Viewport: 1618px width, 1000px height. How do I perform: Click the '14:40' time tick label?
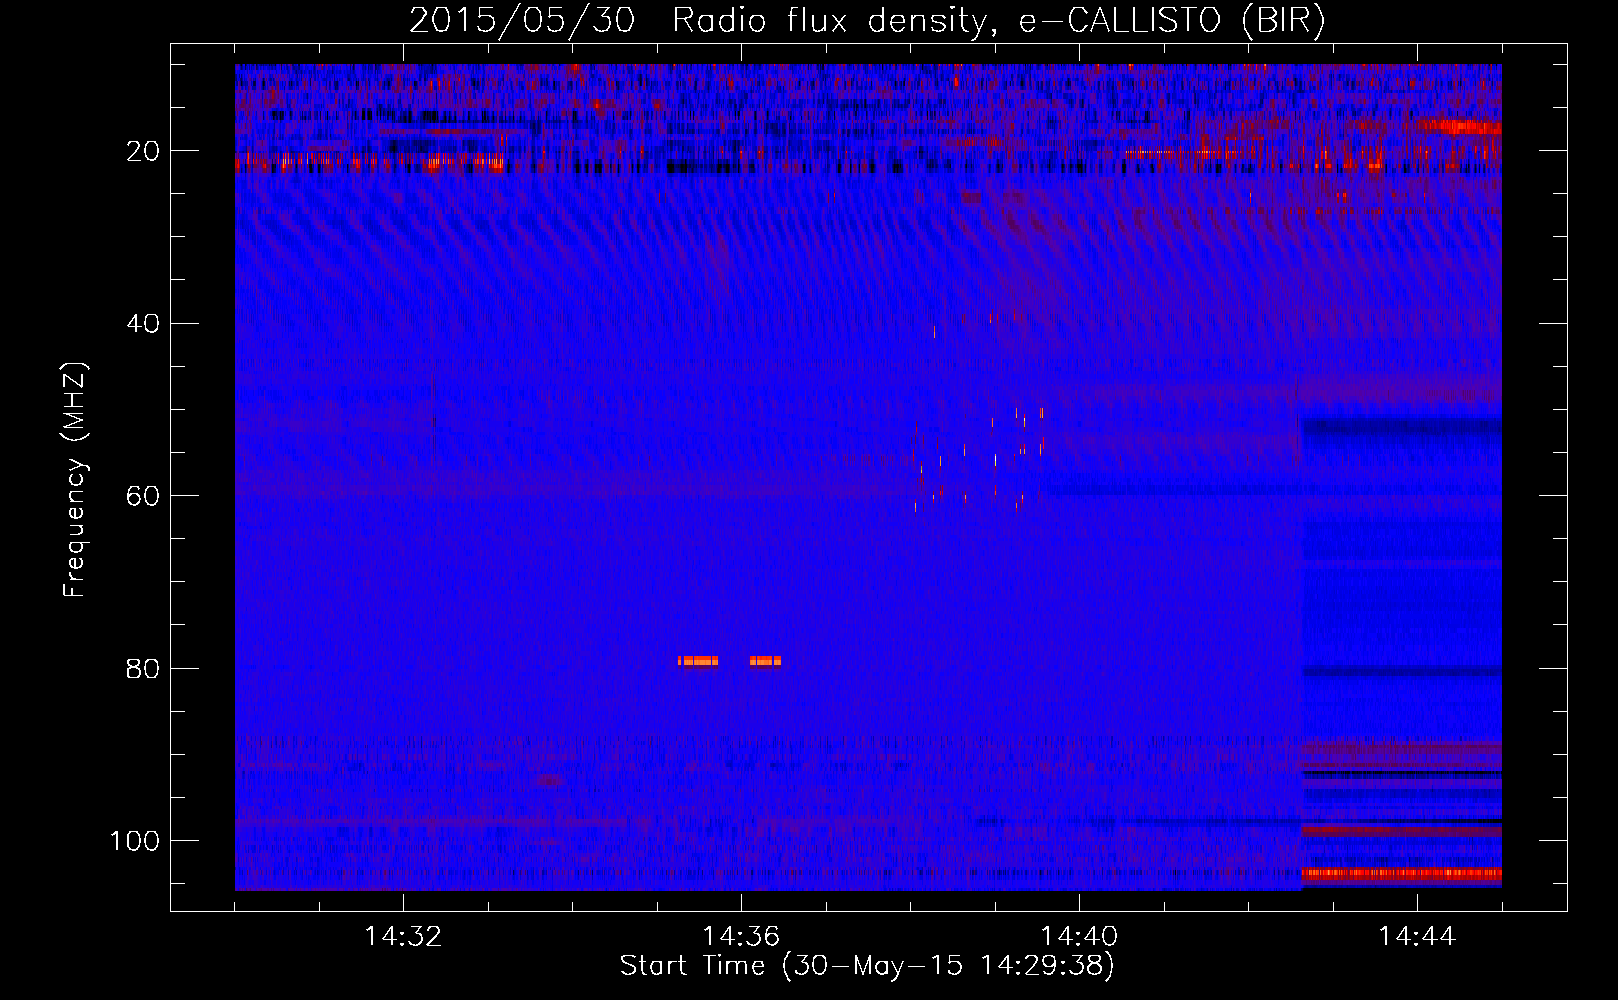tap(1079, 937)
